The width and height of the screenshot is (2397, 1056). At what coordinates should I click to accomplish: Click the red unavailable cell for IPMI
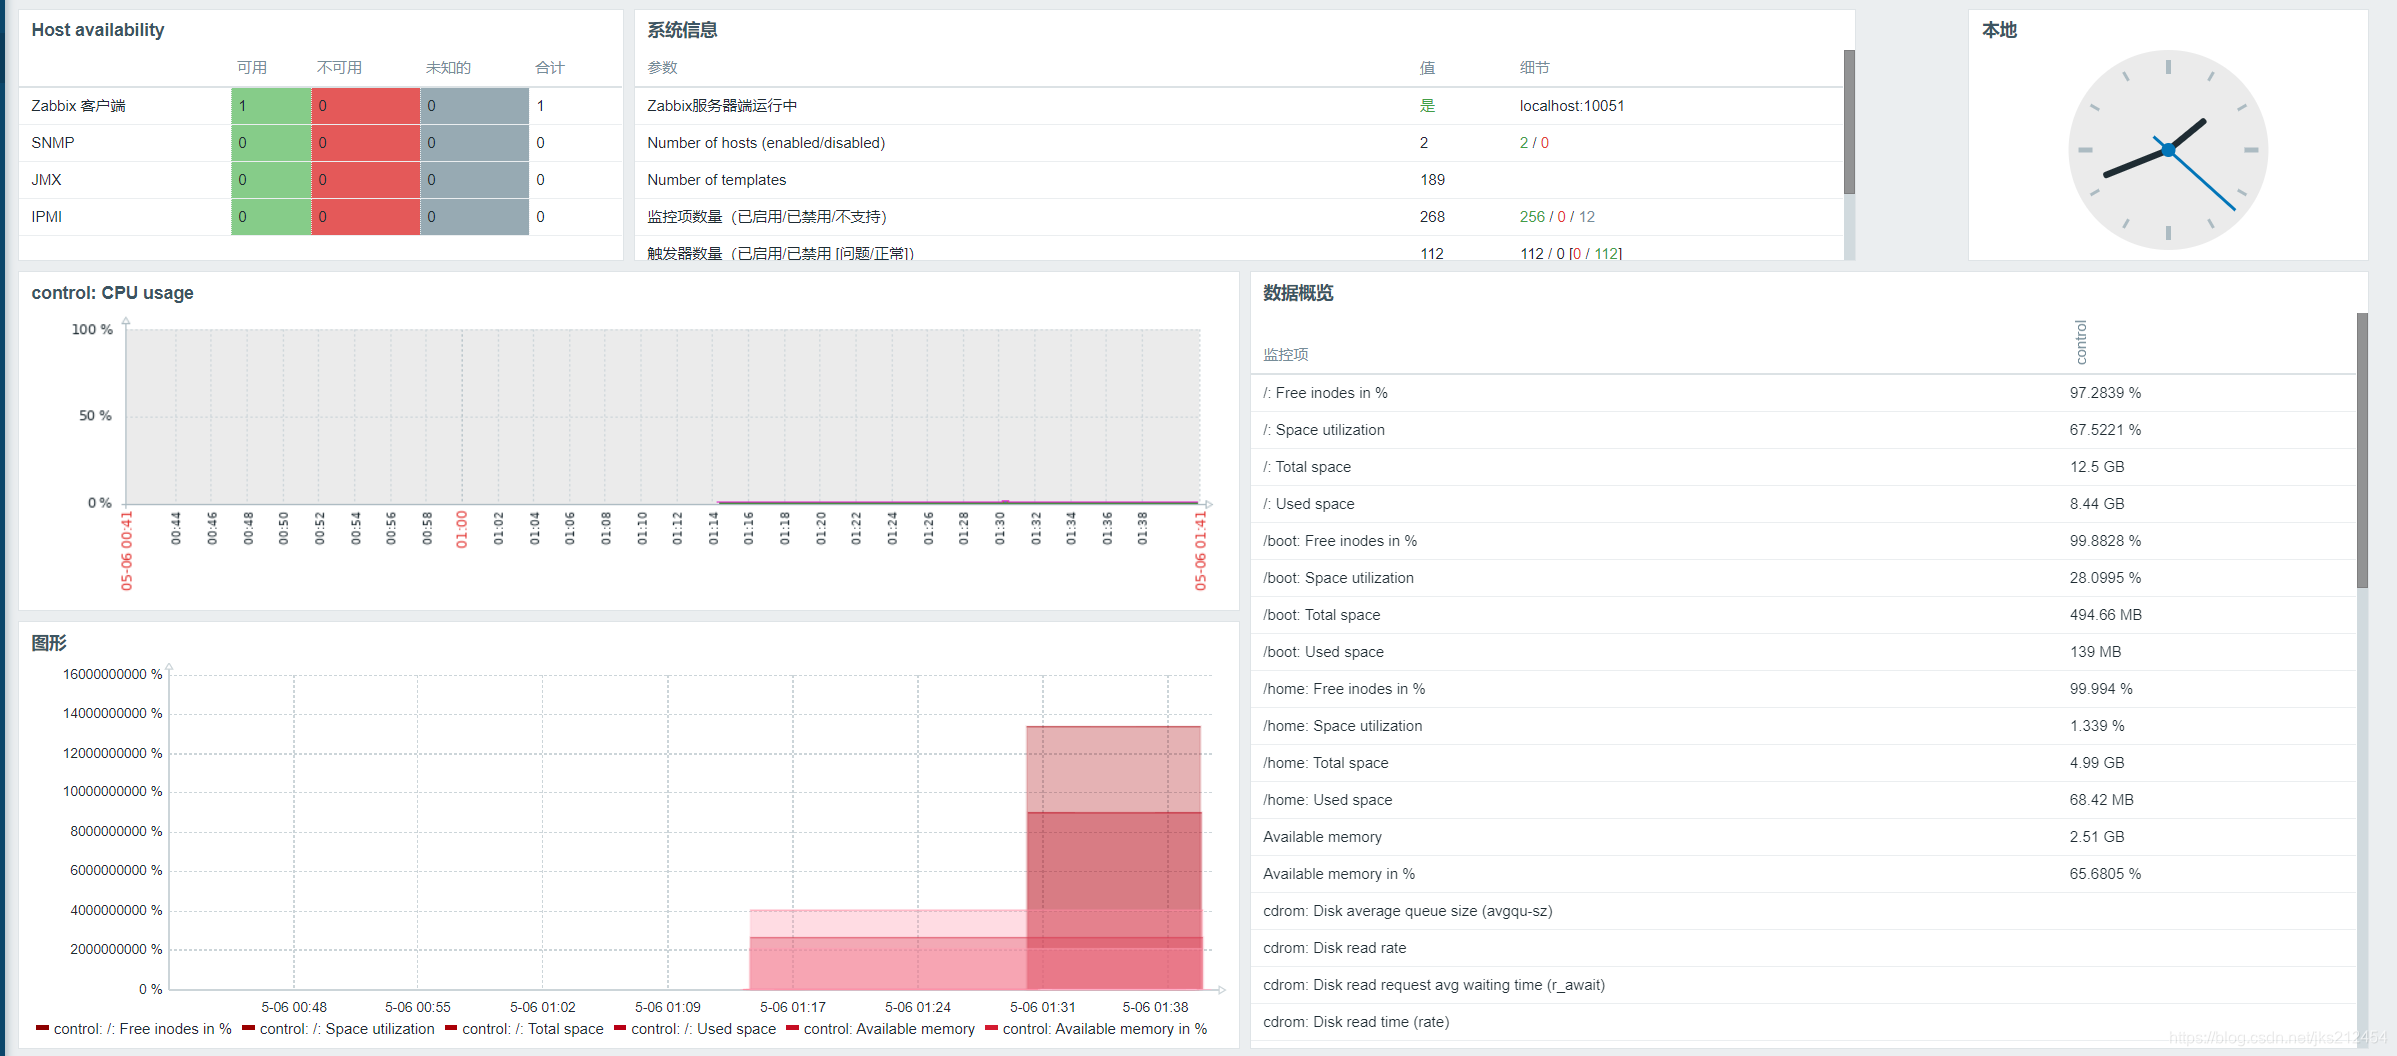pos(366,217)
